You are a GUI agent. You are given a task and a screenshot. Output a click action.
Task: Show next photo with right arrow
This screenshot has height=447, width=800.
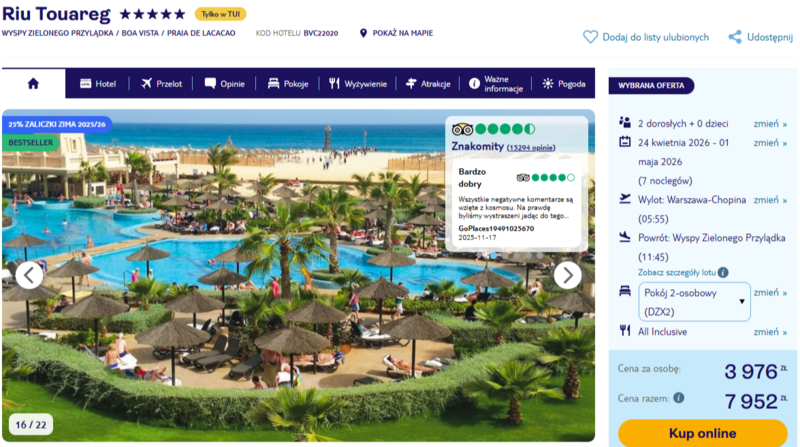point(567,276)
